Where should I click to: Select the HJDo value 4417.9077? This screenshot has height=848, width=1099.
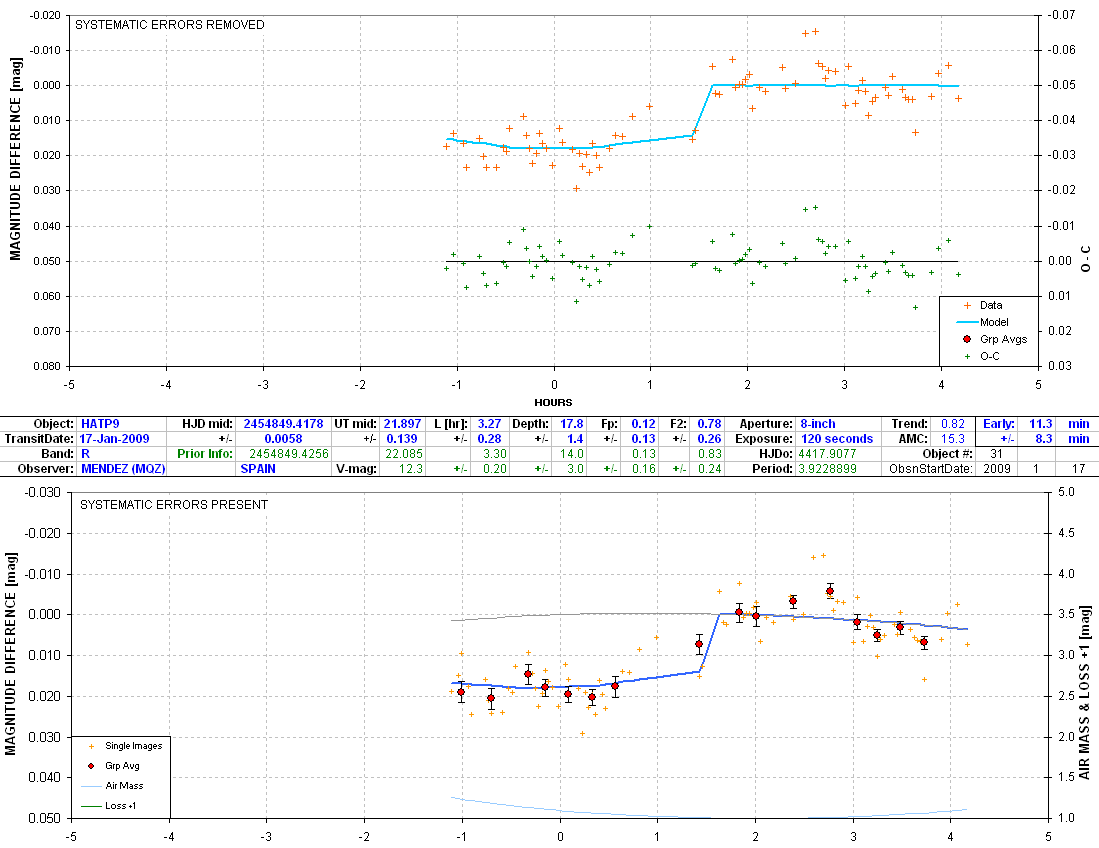click(x=828, y=453)
